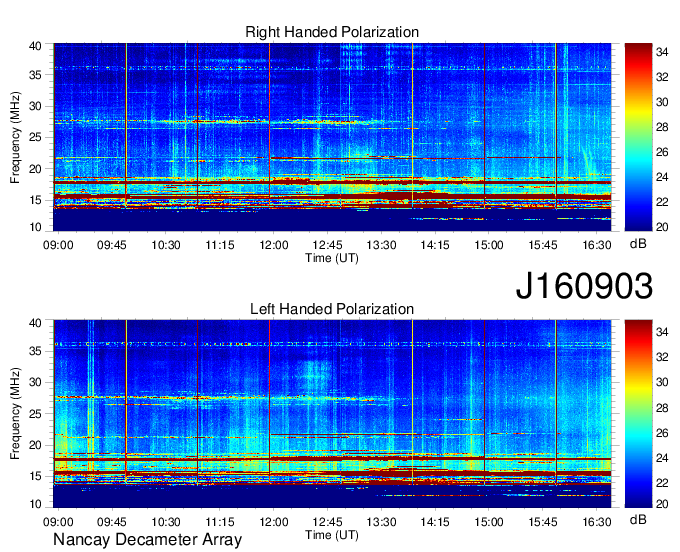This screenshot has width=680, height=552.
Task: Click the 20 MHz tick on Right Handed plot
Action: tap(36, 169)
